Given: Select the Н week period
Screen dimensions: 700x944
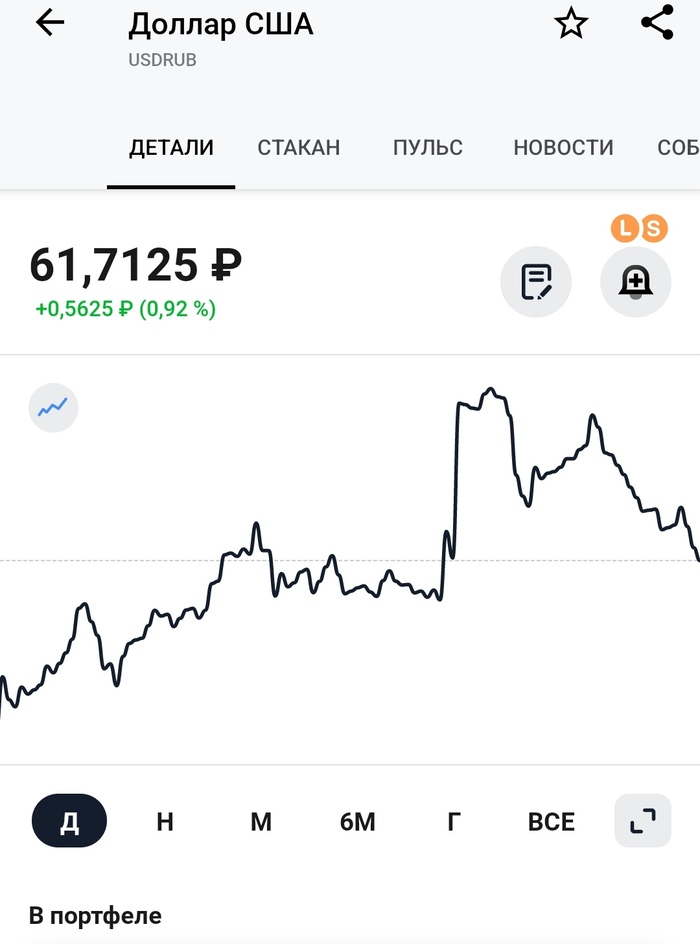Looking at the screenshot, I should click(165, 821).
